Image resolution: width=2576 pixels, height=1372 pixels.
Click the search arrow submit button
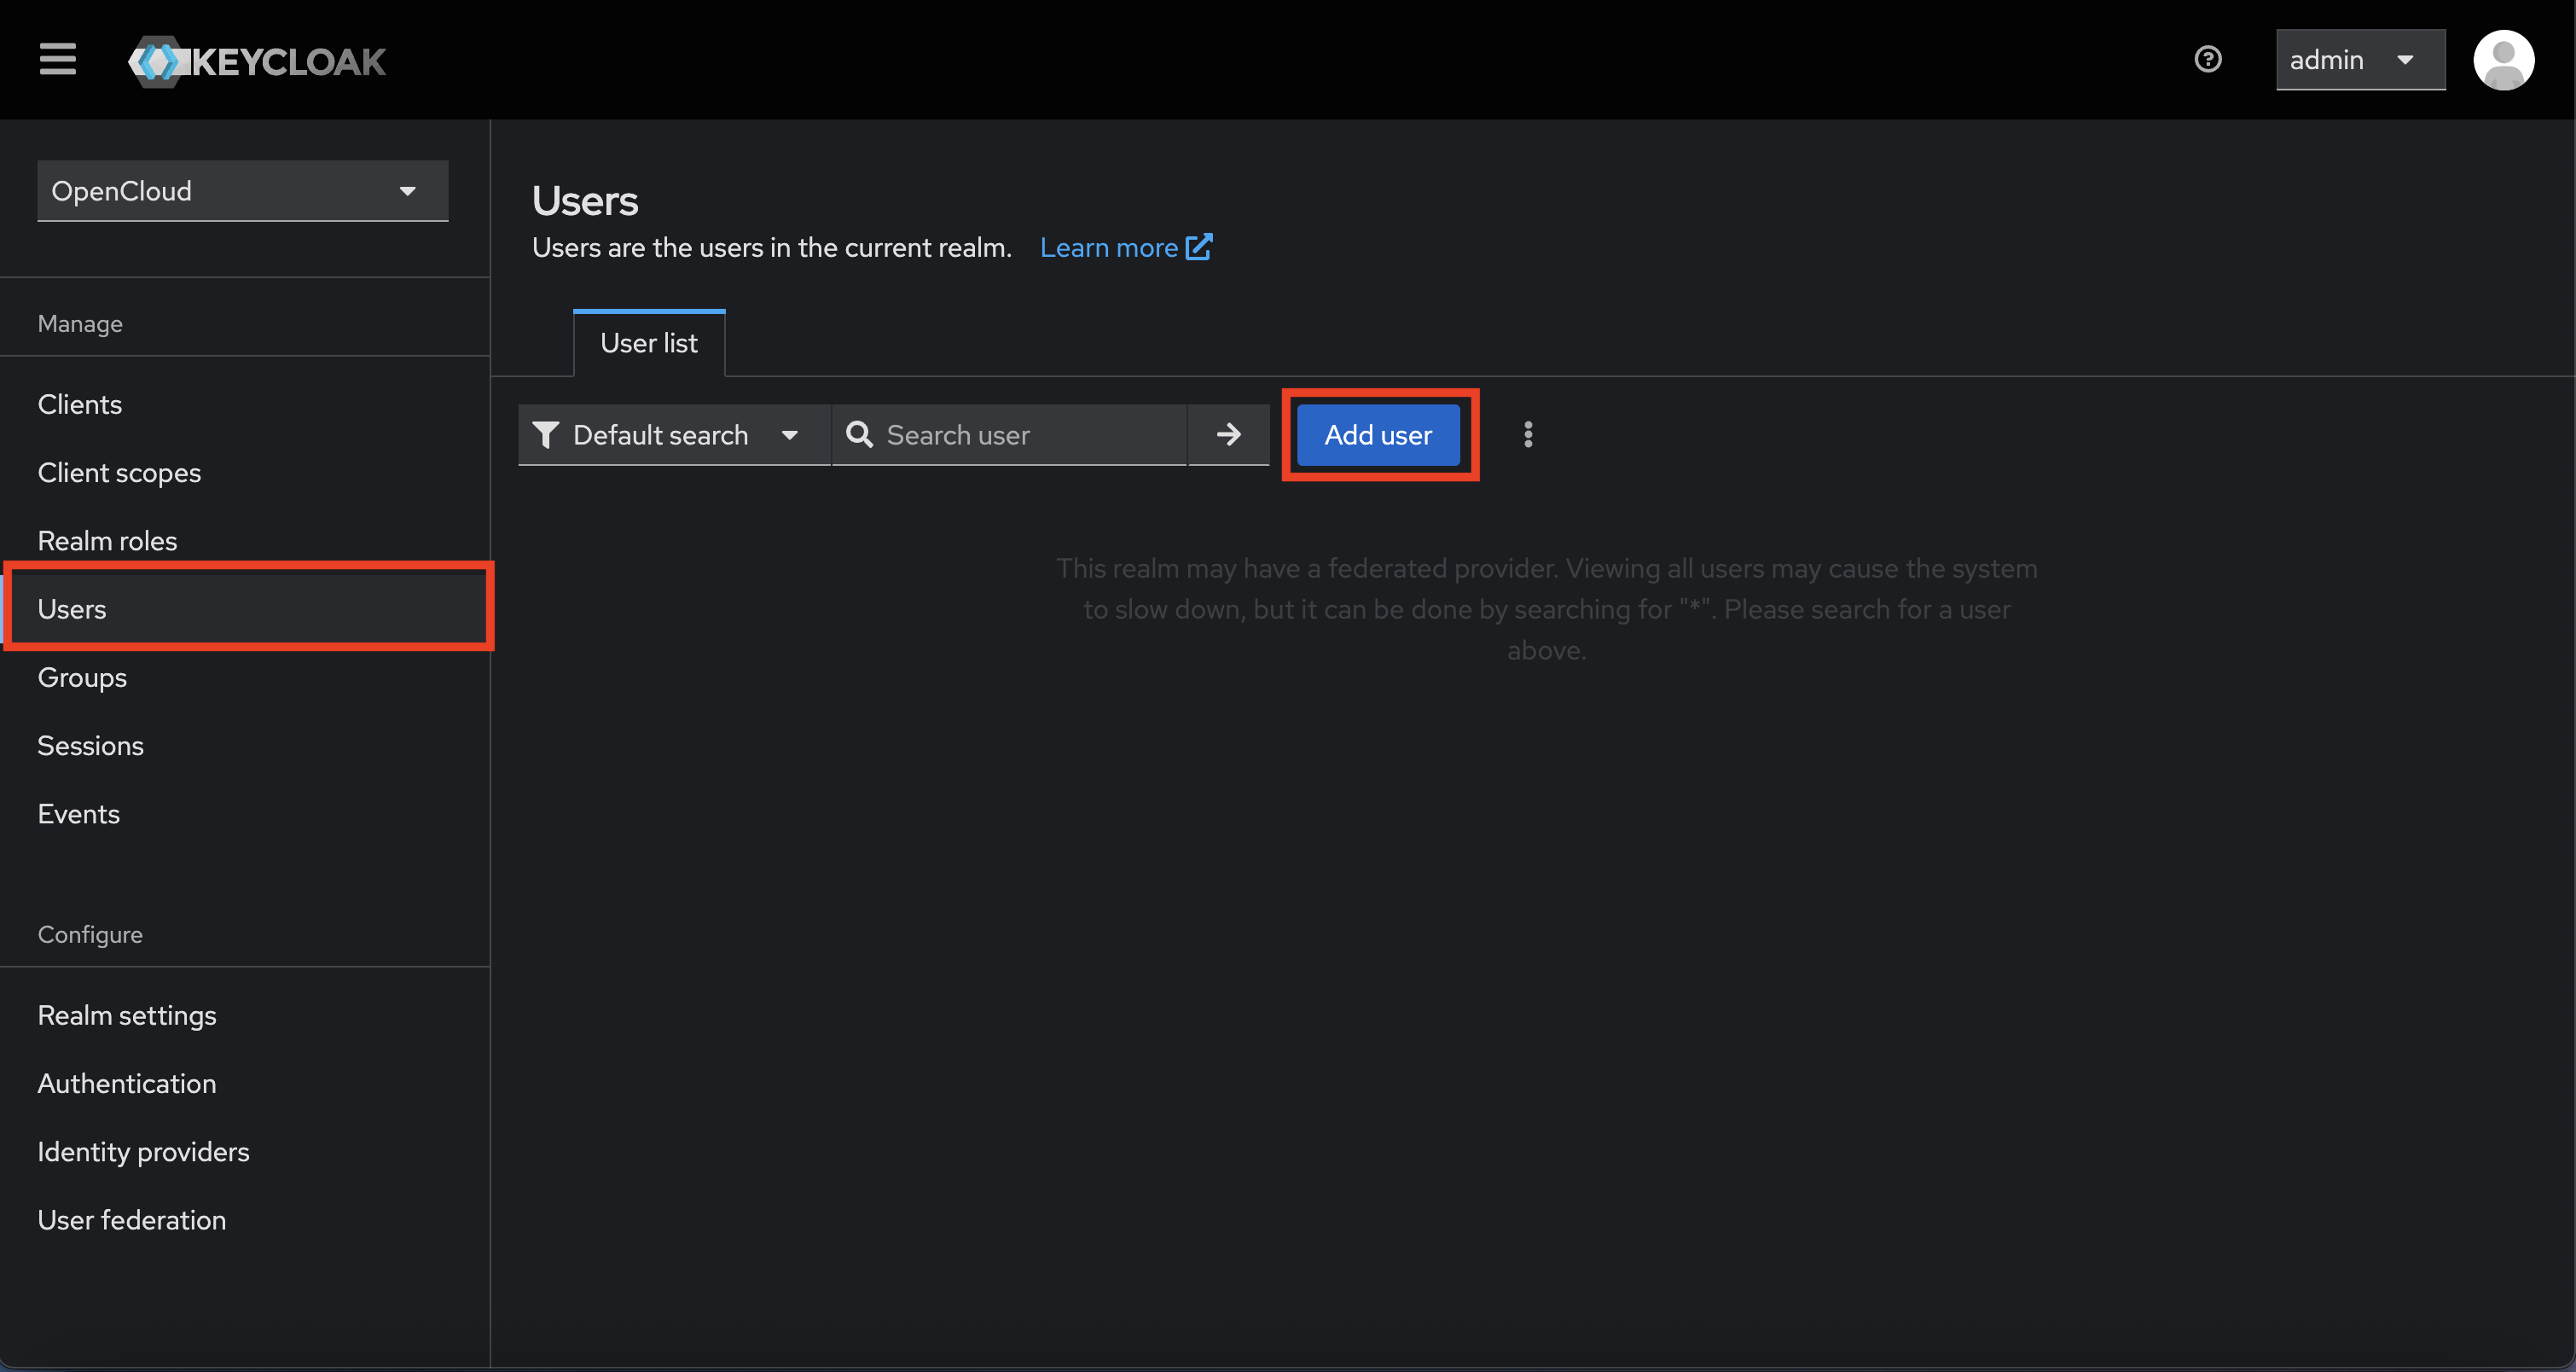pos(1228,435)
